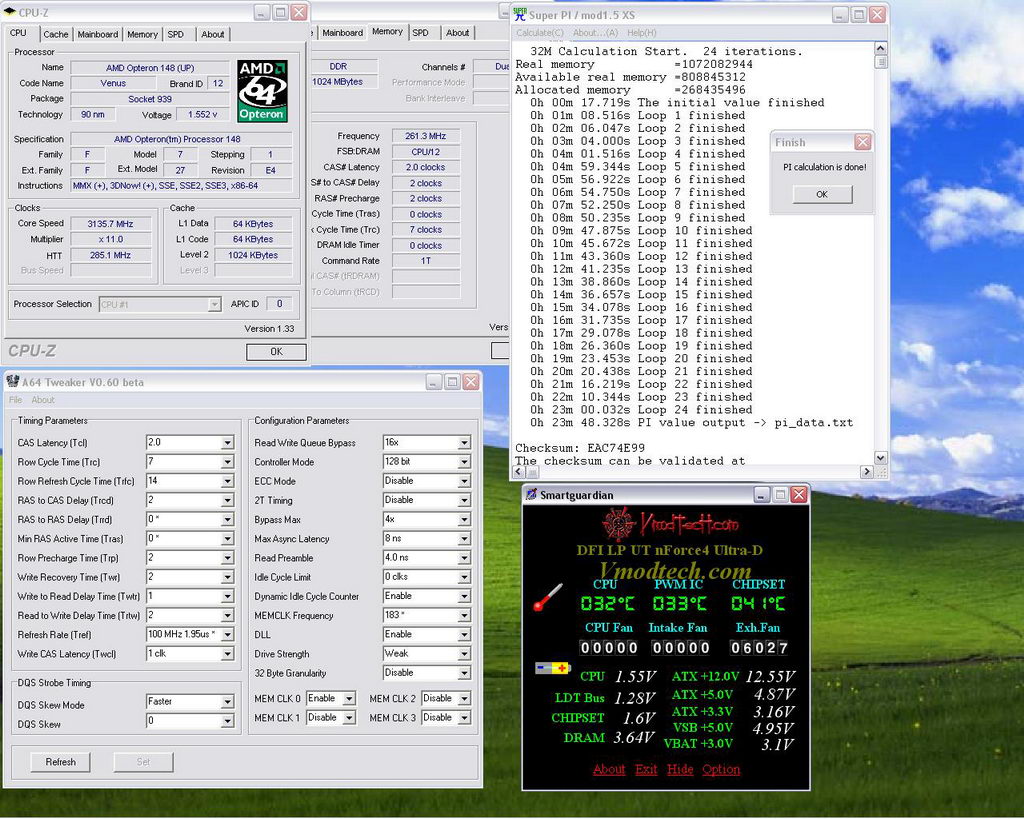Expand the 2T Timing dropdown
1024x819 pixels.
click(464, 500)
